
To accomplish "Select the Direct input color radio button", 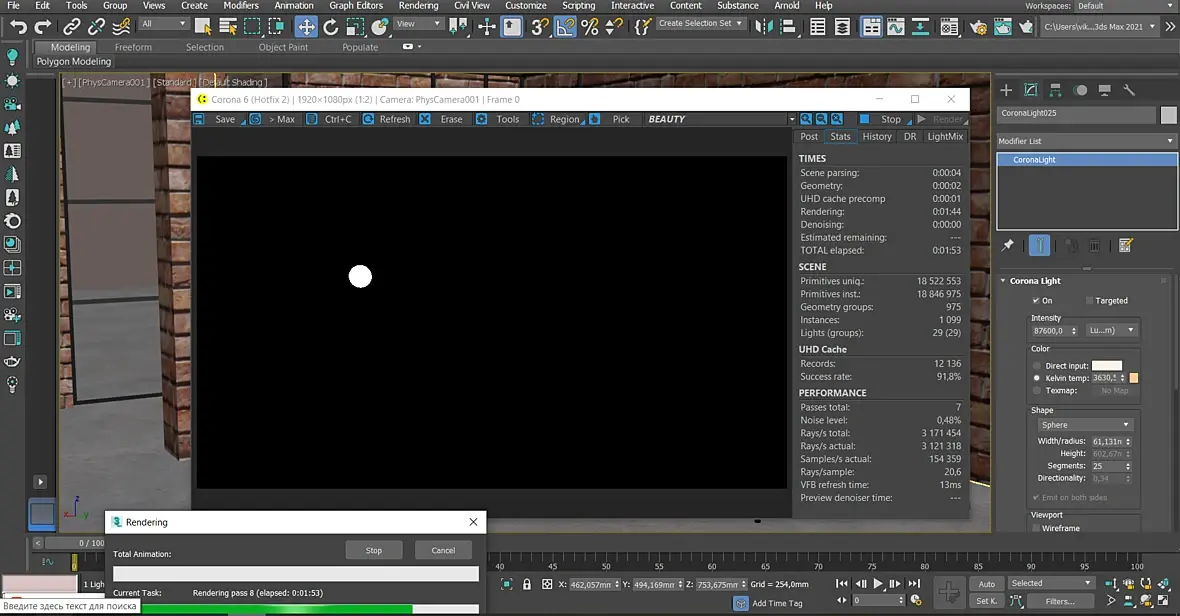I will (1037, 366).
